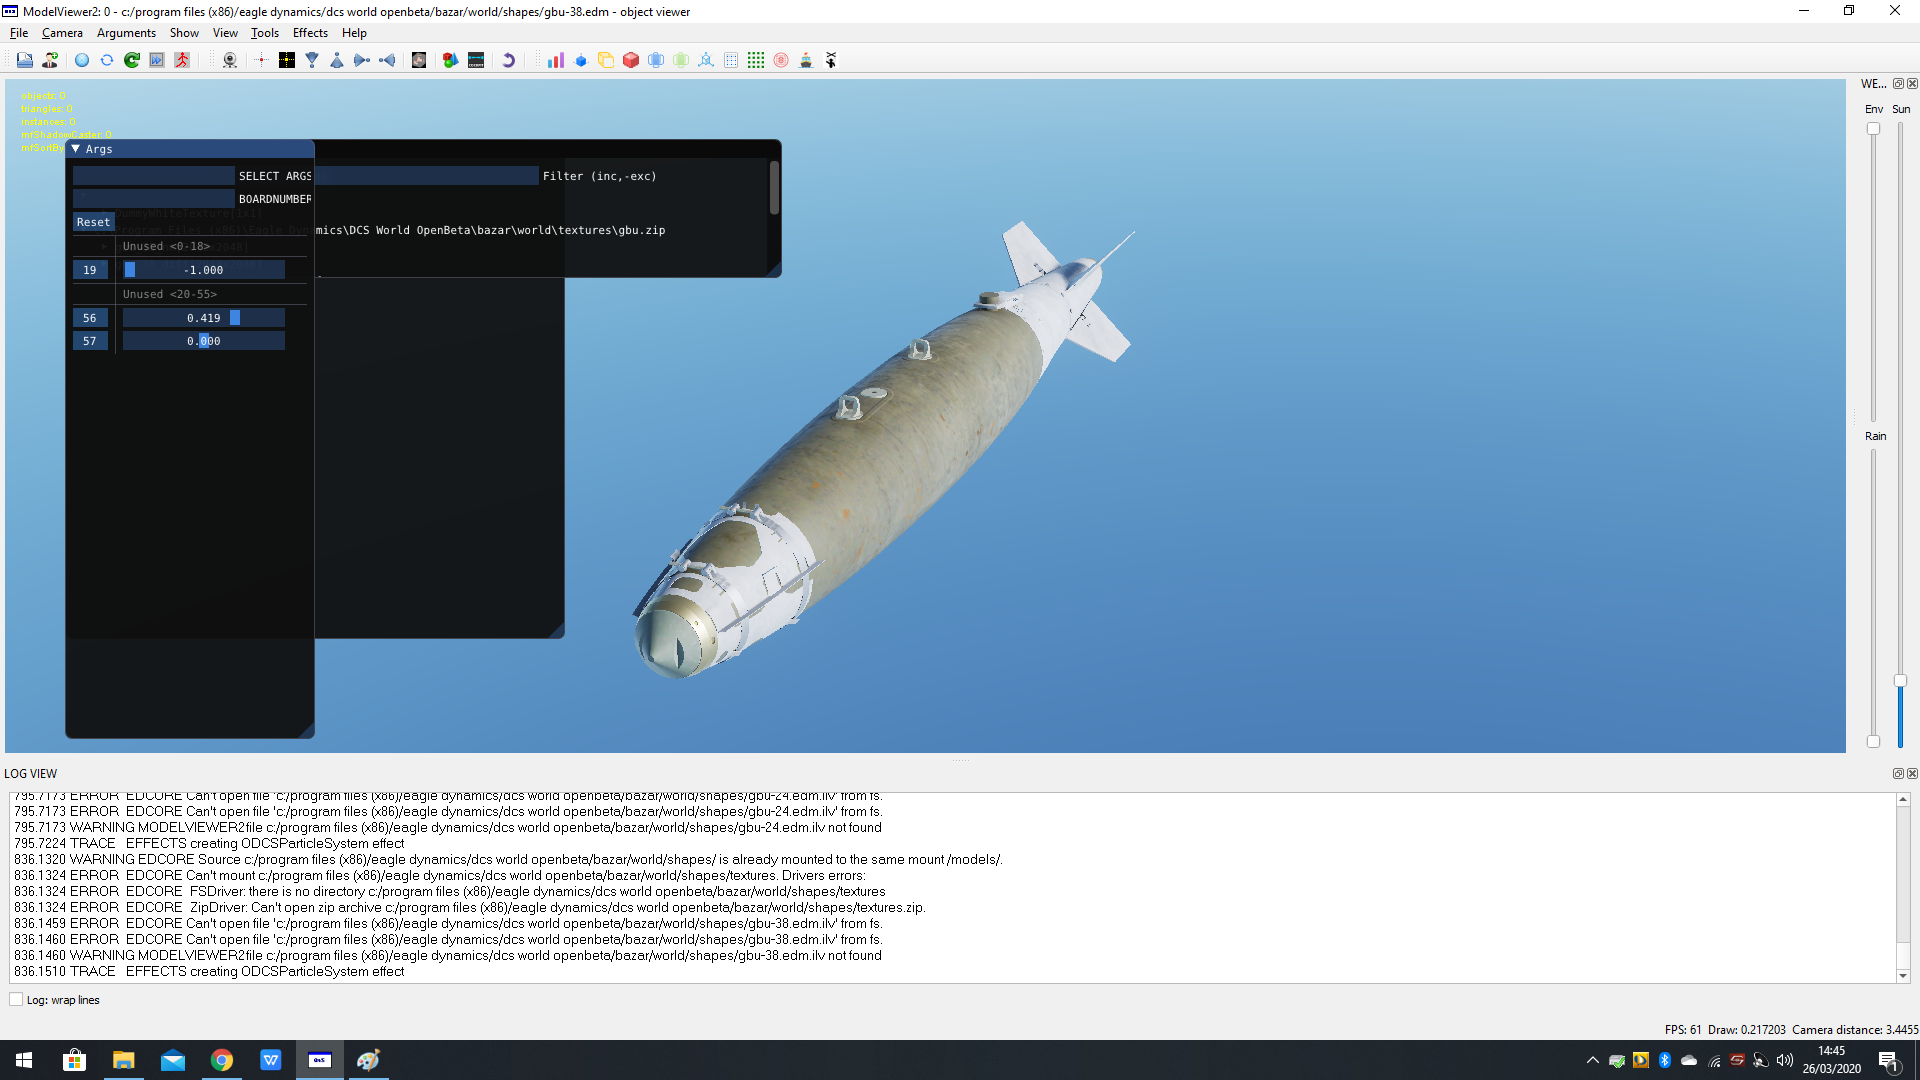Click the argument 56 number button
This screenshot has height=1080, width=1920.
(90, 318)
